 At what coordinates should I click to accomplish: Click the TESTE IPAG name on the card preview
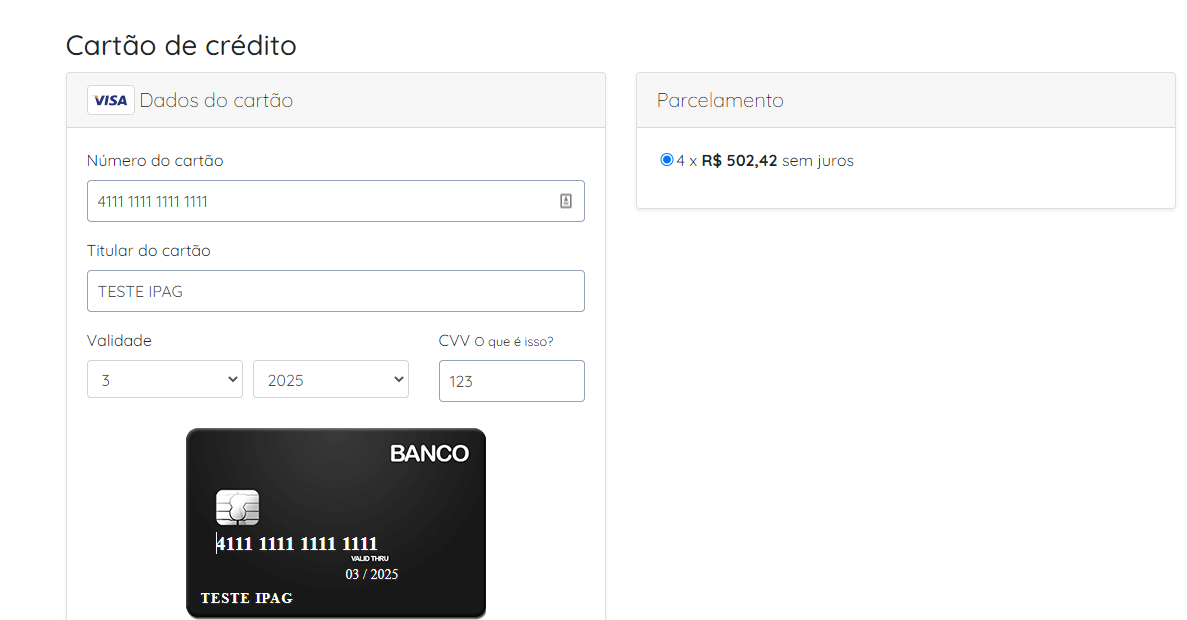tap(247, 598)
